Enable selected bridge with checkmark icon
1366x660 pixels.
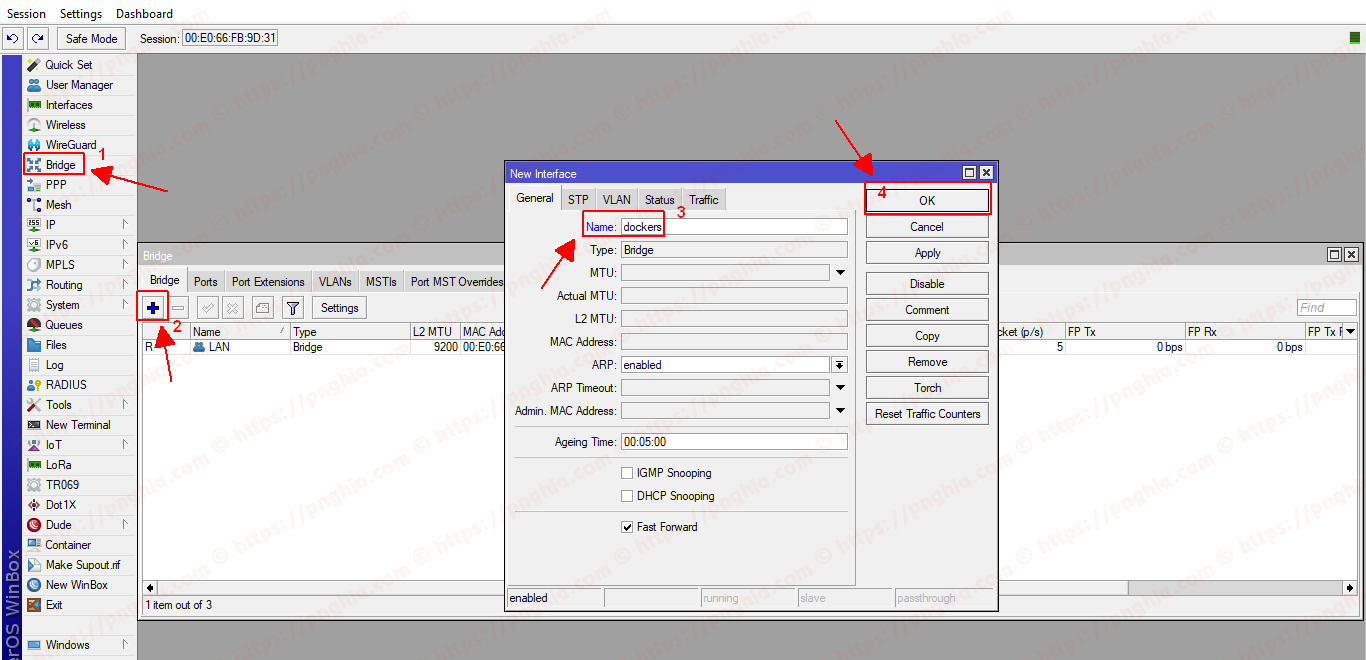click(x=208, y=308)
